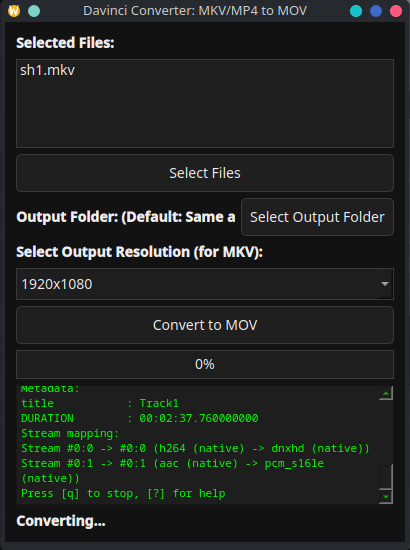Click the log scroll-up arrow

click(x=386, y=393)
